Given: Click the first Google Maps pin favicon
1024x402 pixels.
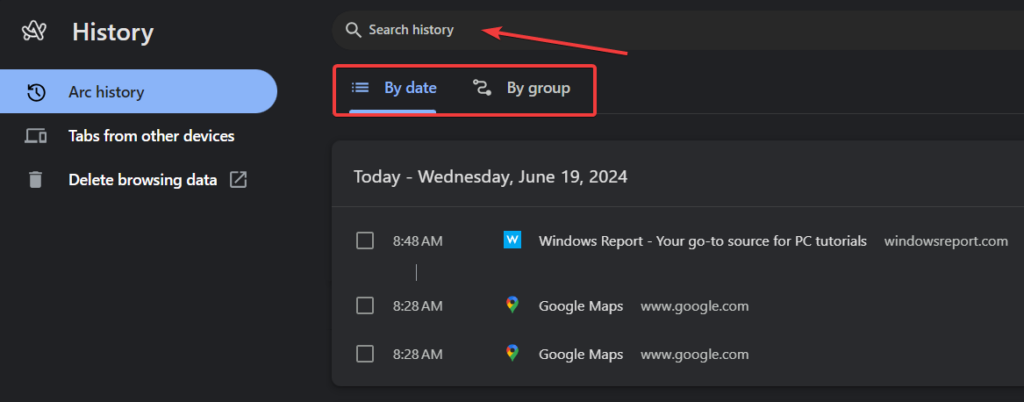Looking at the screenshot, I should tap(512, 305).
